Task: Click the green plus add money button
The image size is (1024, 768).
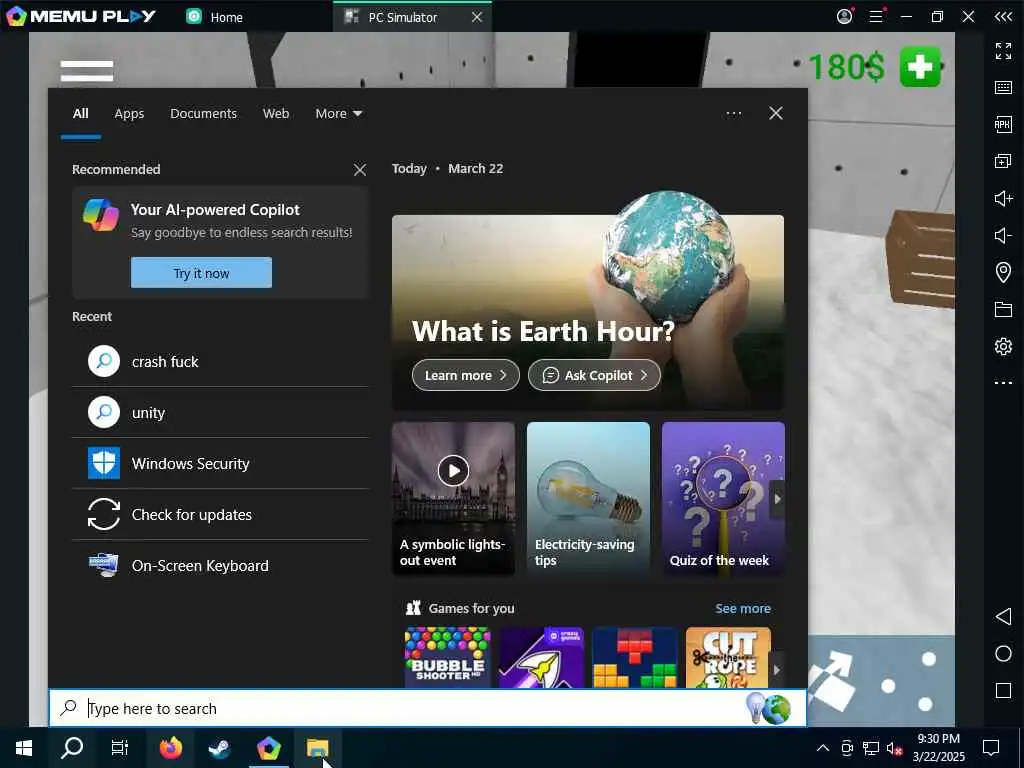Action: 920,67
